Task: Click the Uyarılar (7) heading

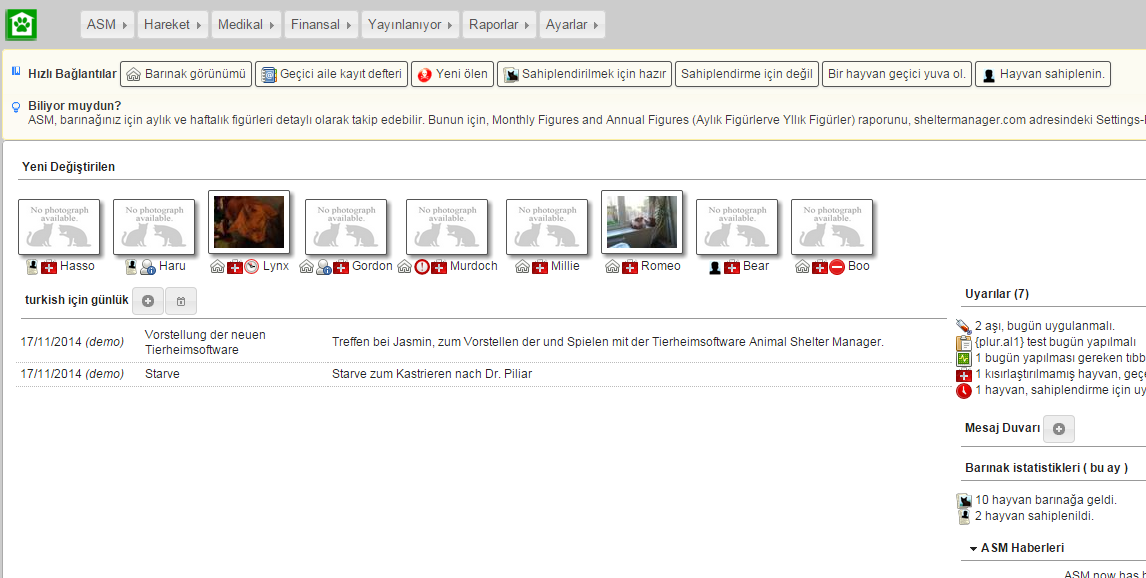Action: point(996,294)
